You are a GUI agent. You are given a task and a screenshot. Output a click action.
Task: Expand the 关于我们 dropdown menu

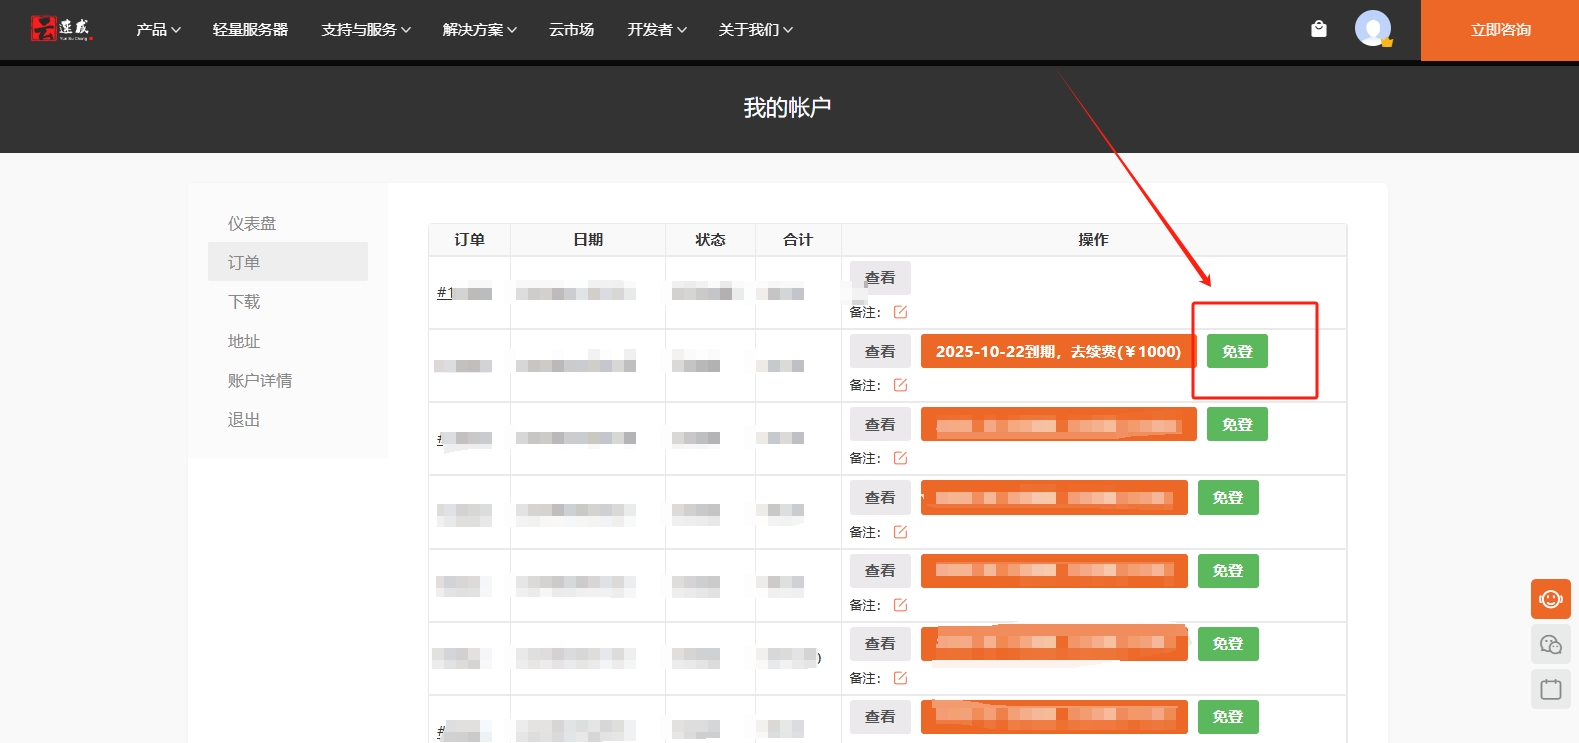(756, 30)
